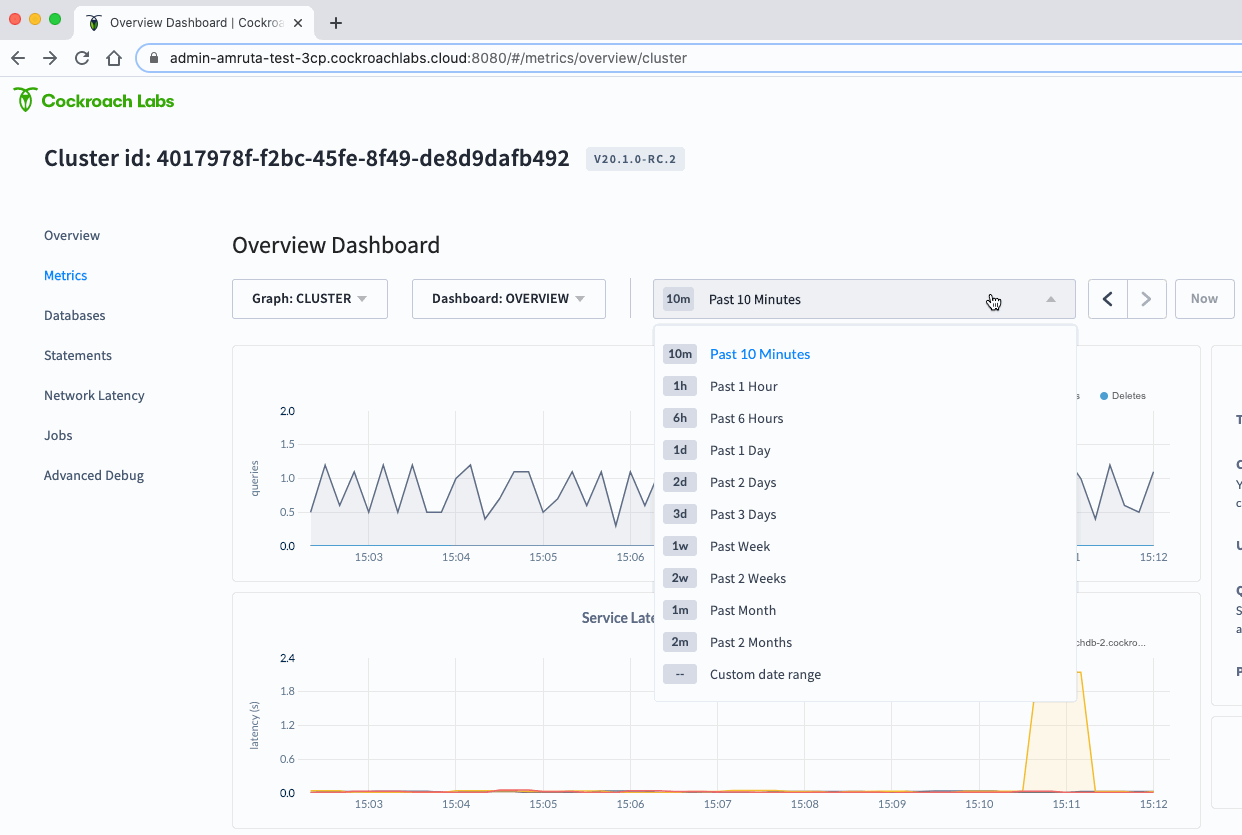Open the Dashboard: OVERVIEW dropdown
This screenshot has height=835, width=1242.
(509, 299)
